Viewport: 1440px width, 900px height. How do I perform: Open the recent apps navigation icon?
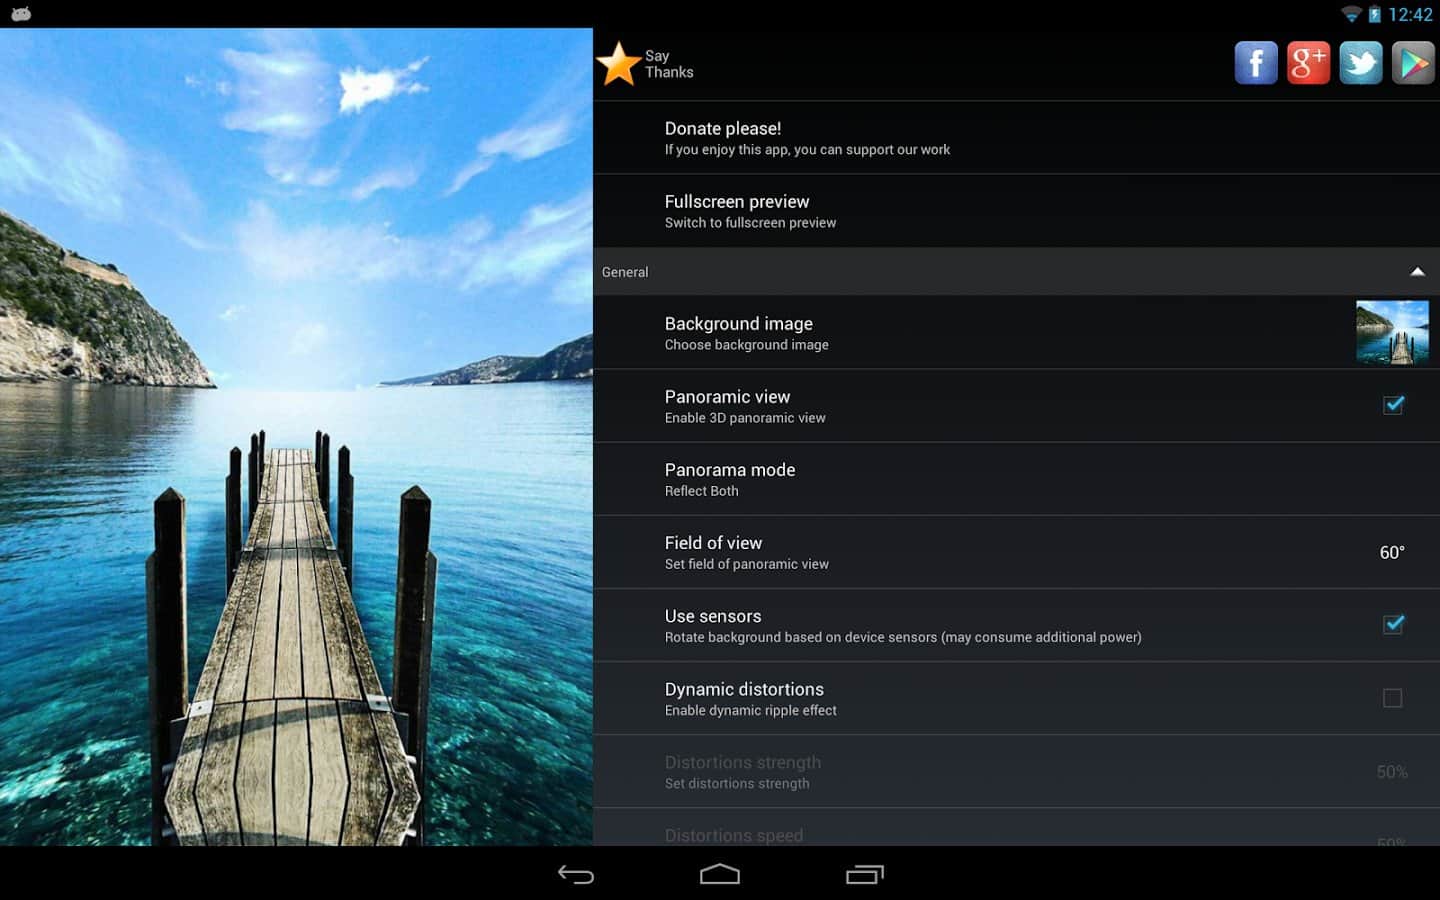click(864, 875)
